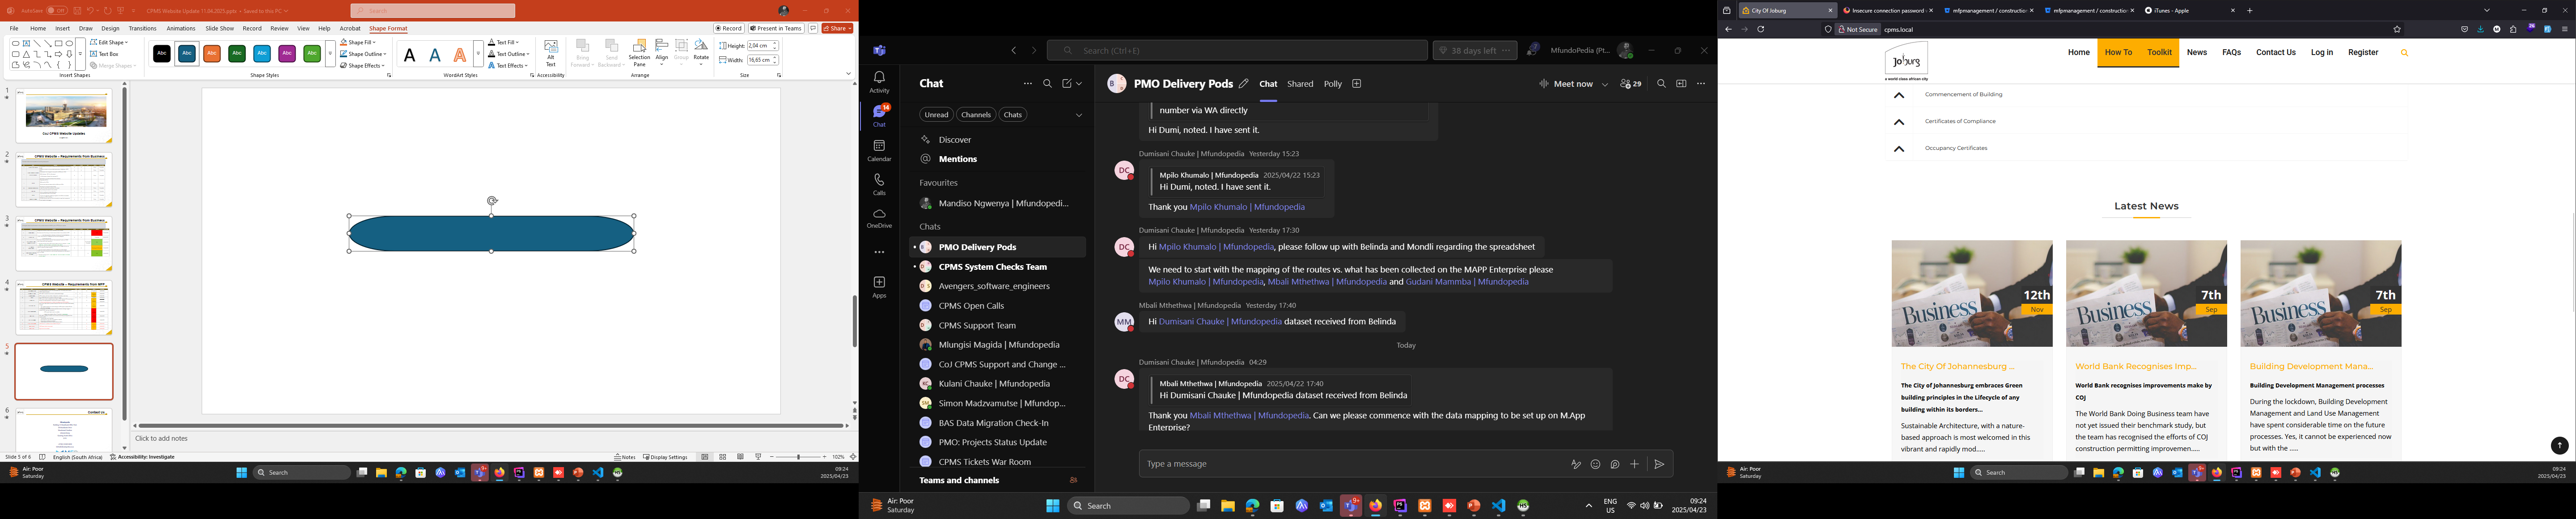Screen dimensions: 2576x519
Task: Choose the orange outlined WordArt A style
Action: point(460,55)
